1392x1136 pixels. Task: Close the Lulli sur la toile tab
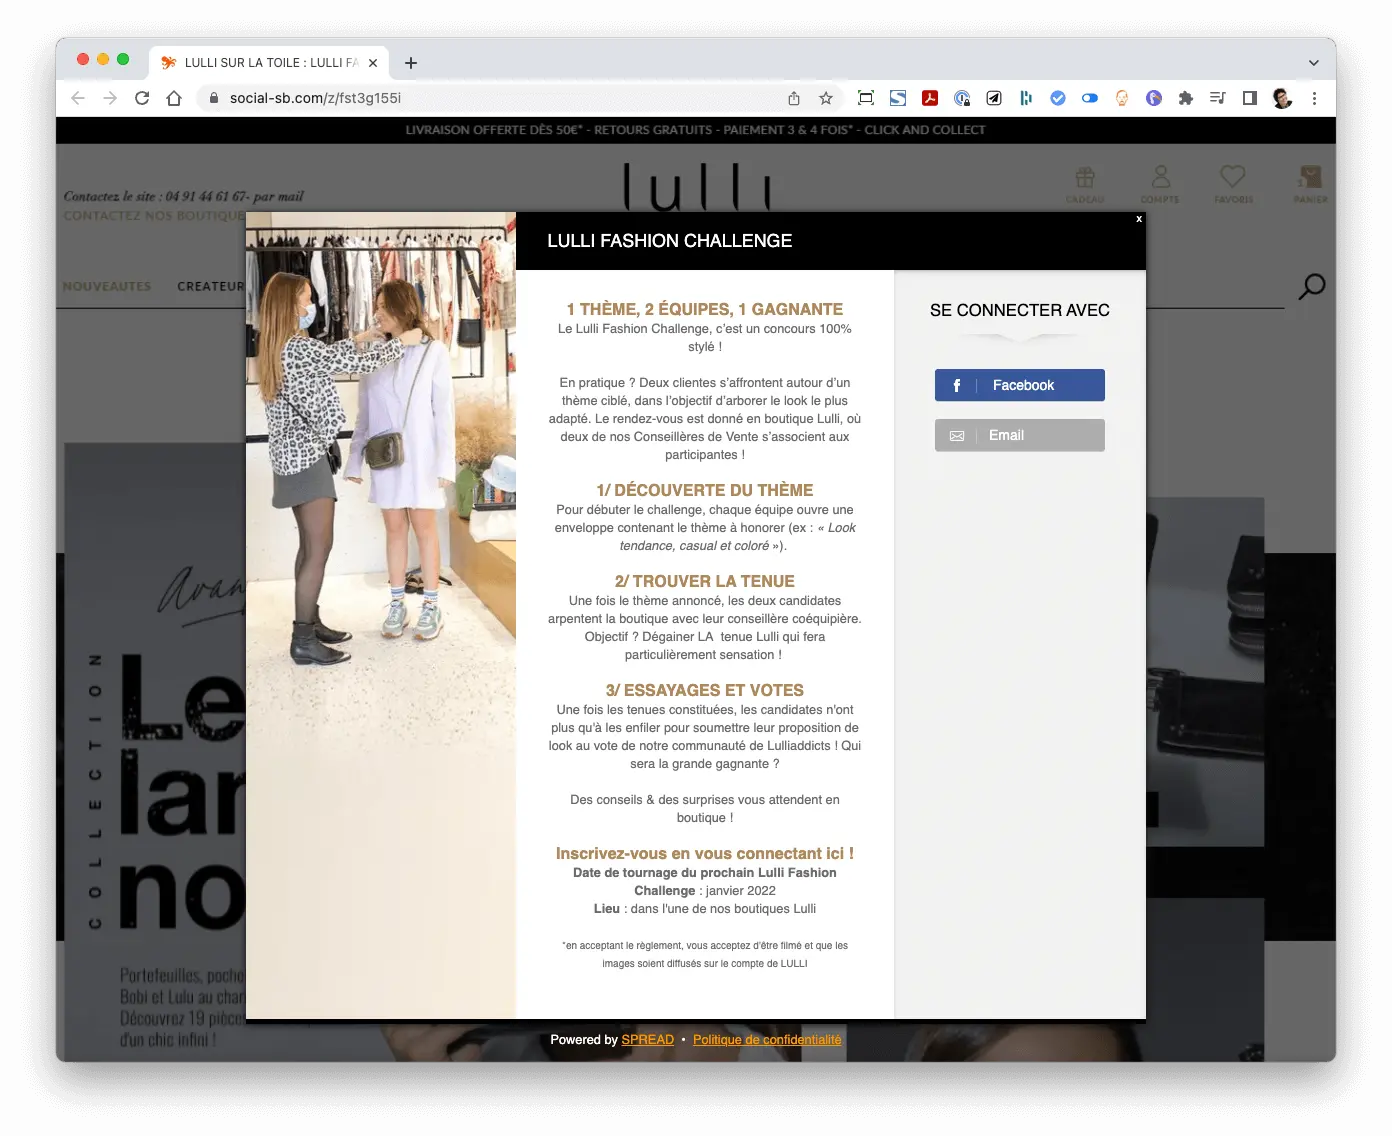[x=373, y=63]
